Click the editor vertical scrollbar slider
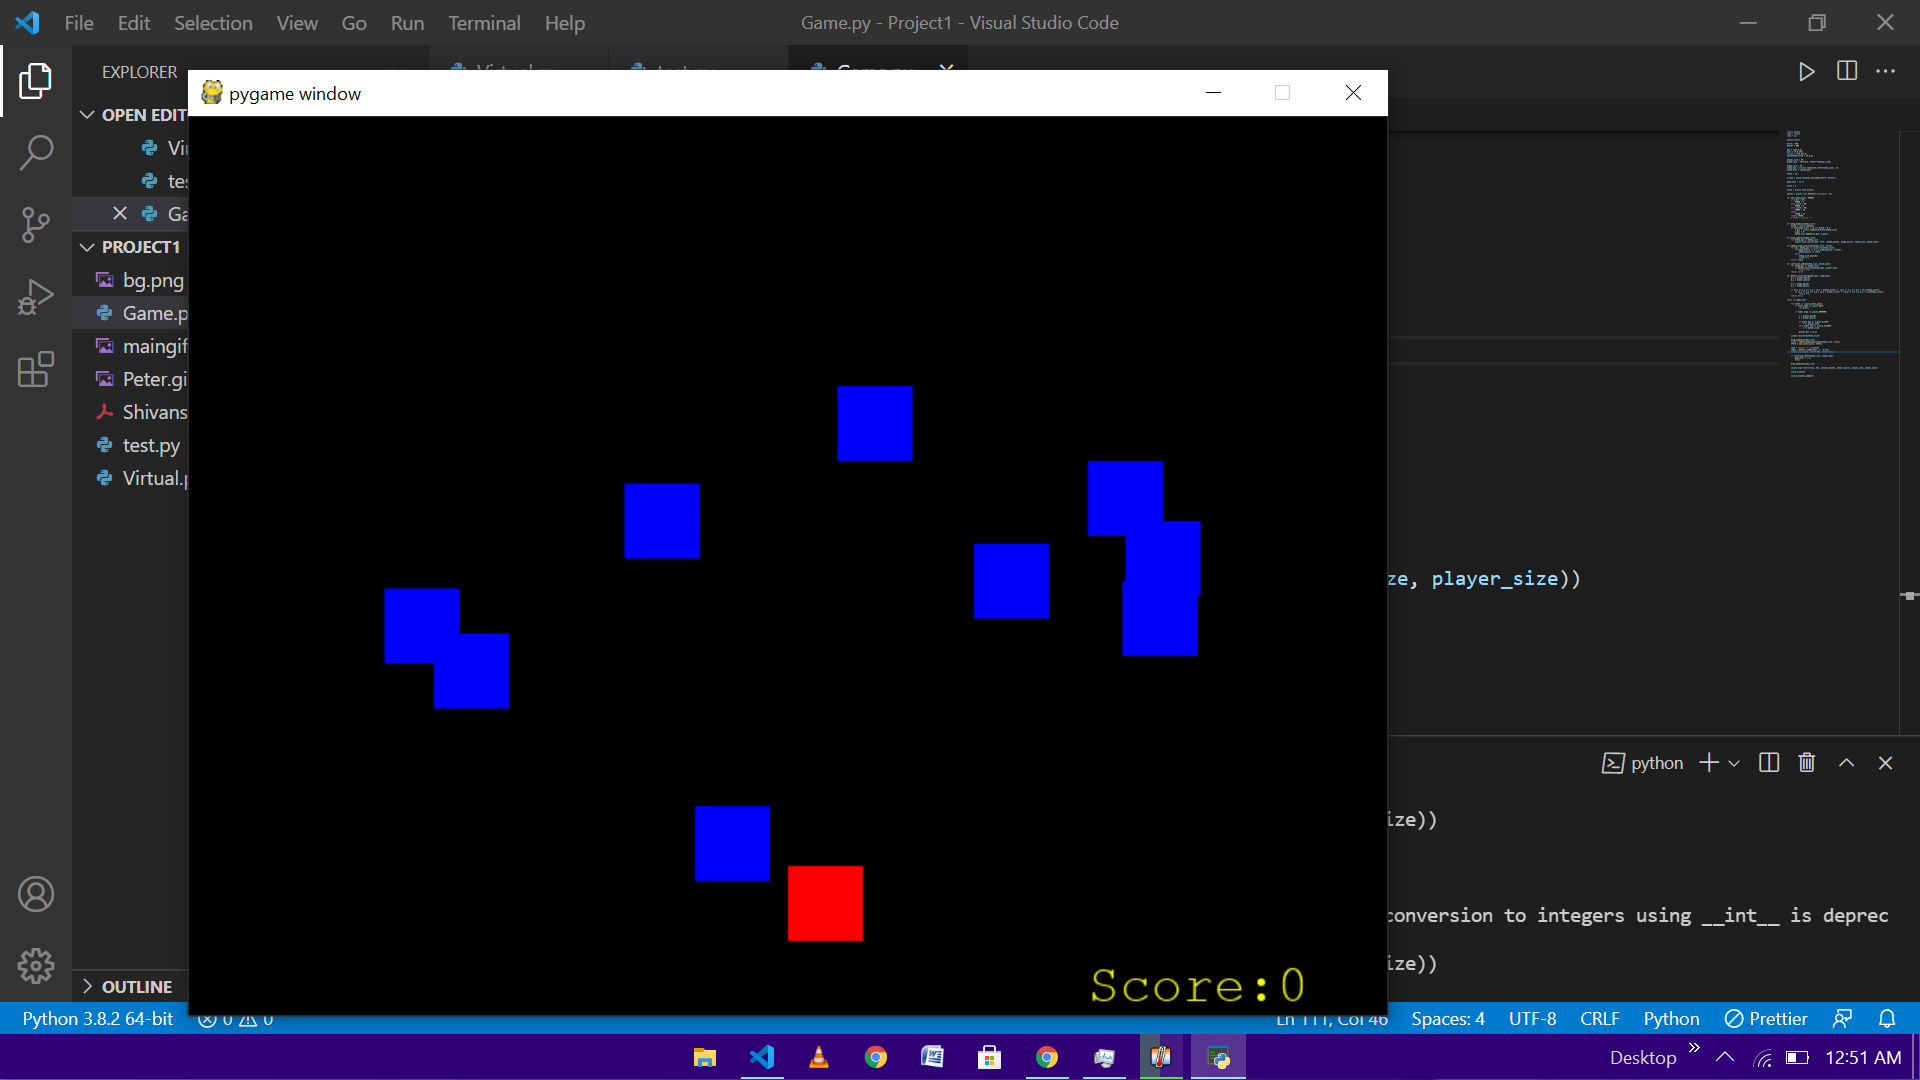 point(1908,596)
